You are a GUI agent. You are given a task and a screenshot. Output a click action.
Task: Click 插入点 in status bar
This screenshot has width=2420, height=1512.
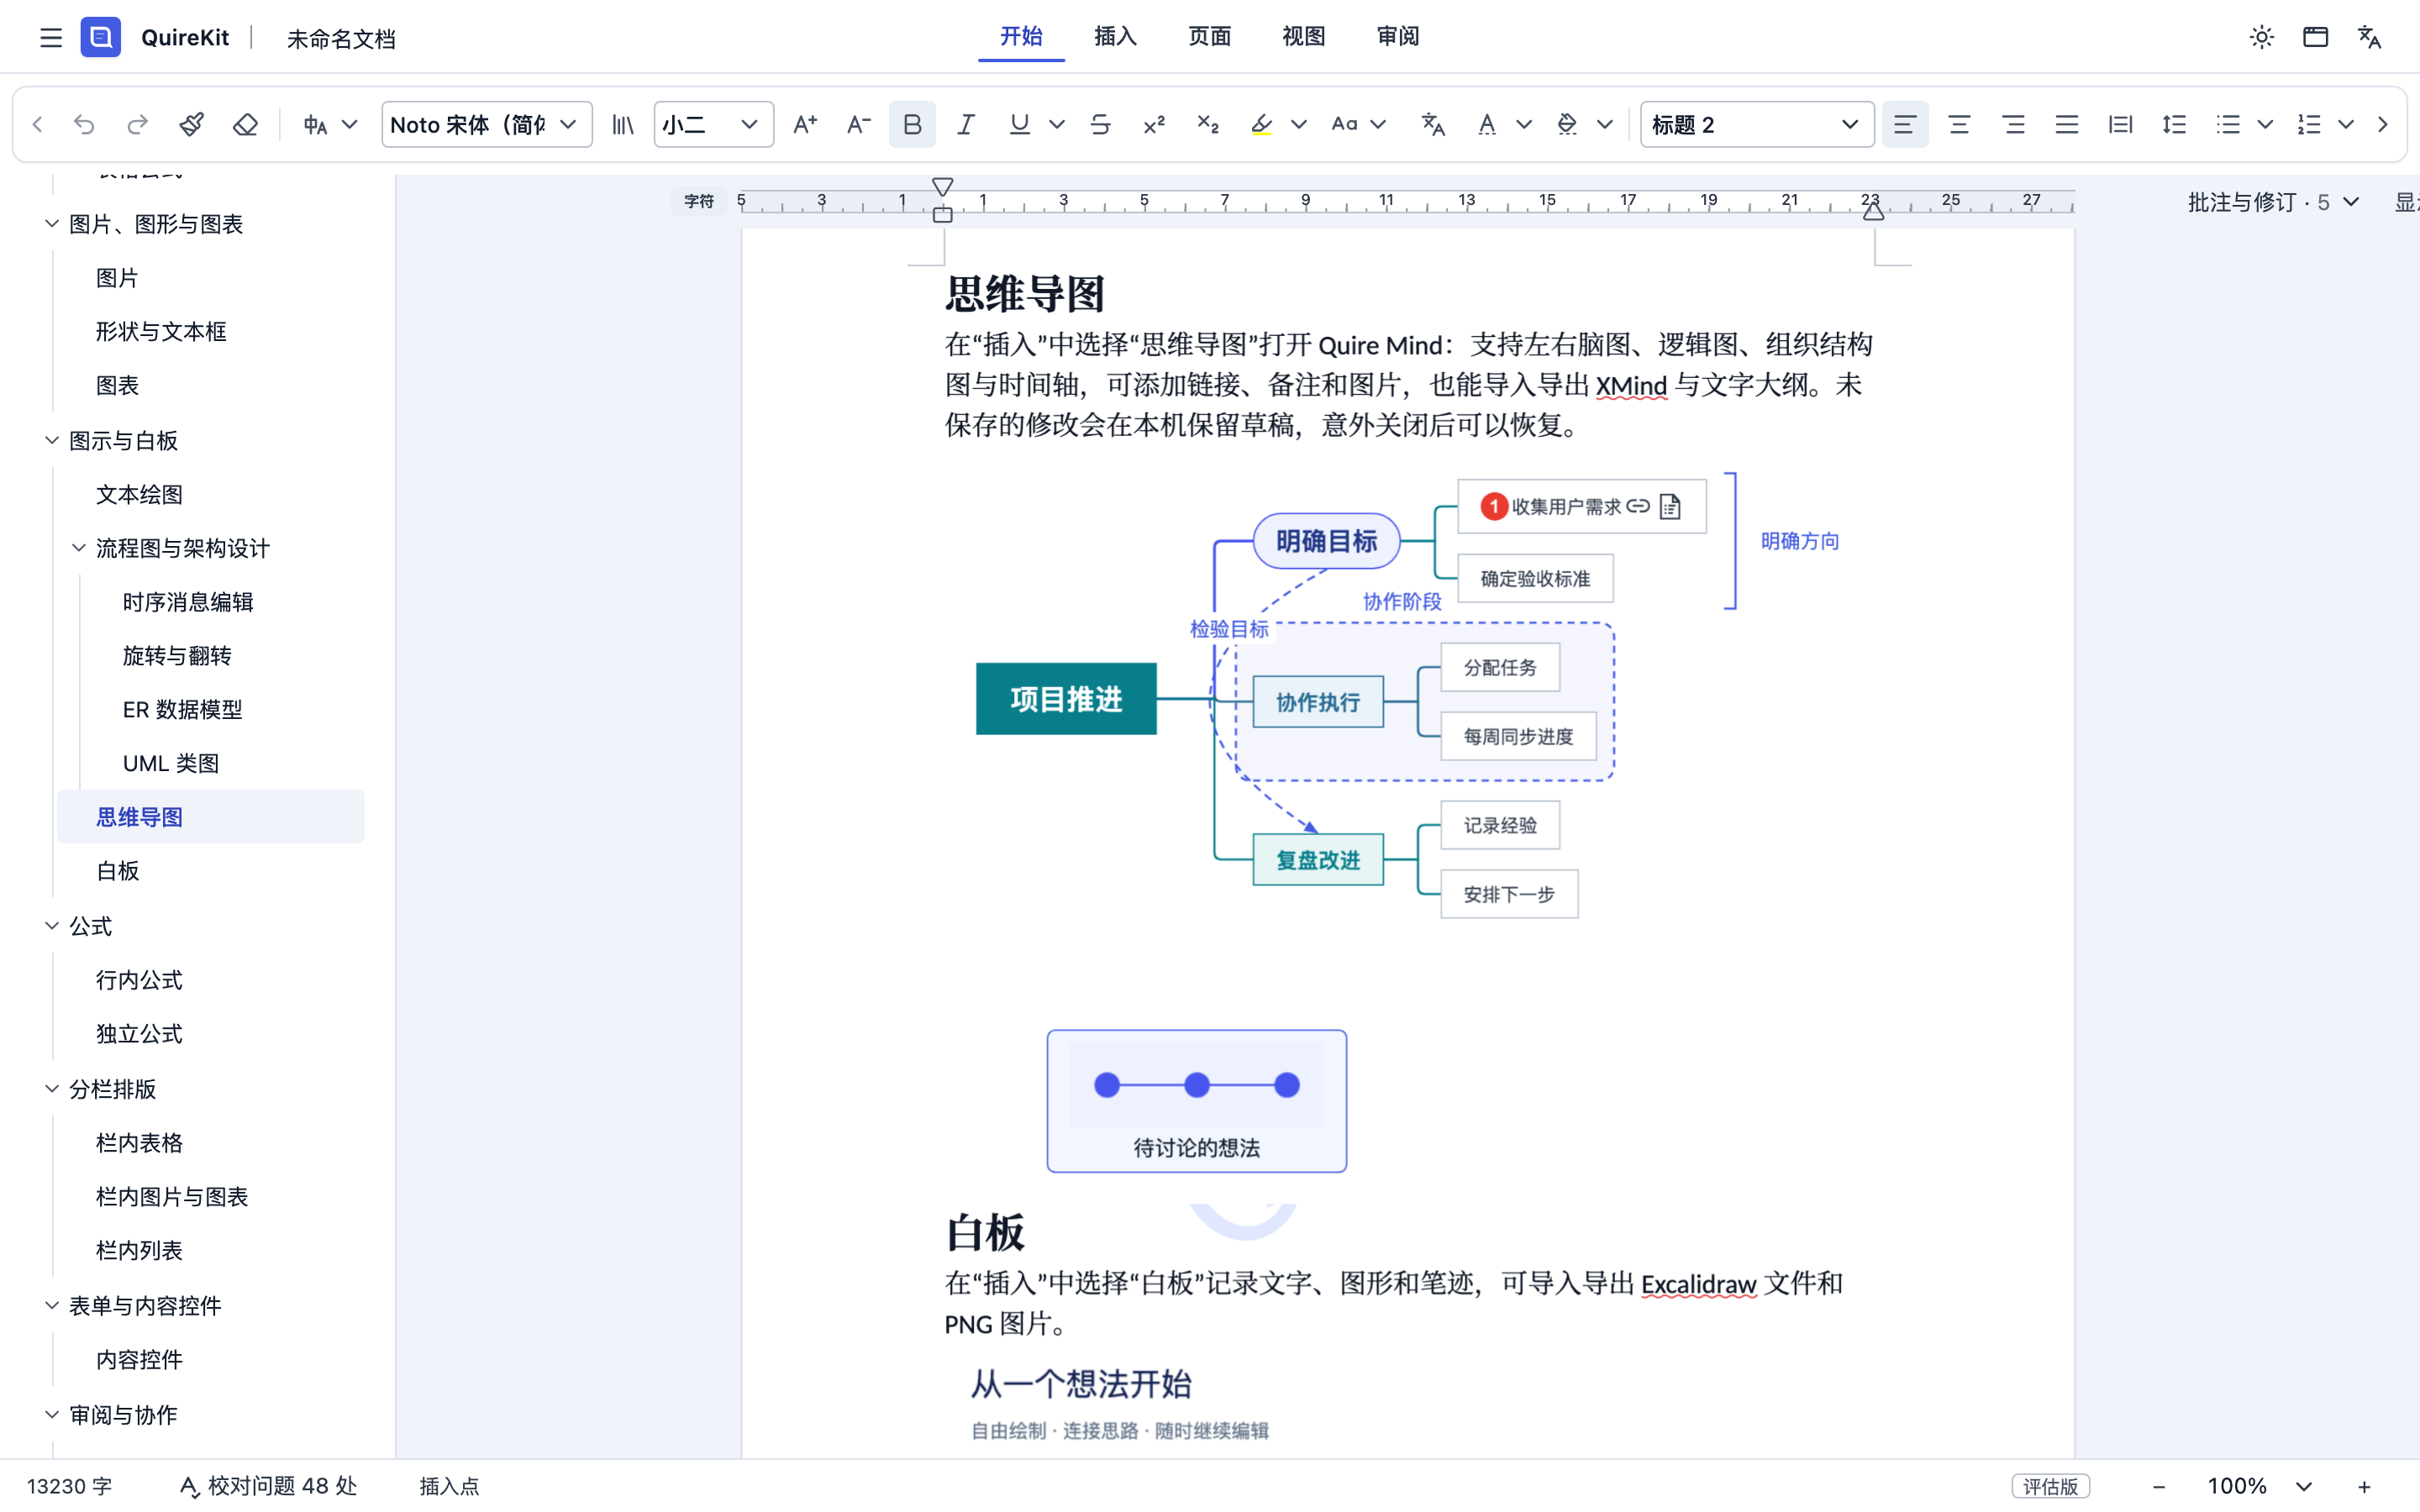click(449, 1486)
